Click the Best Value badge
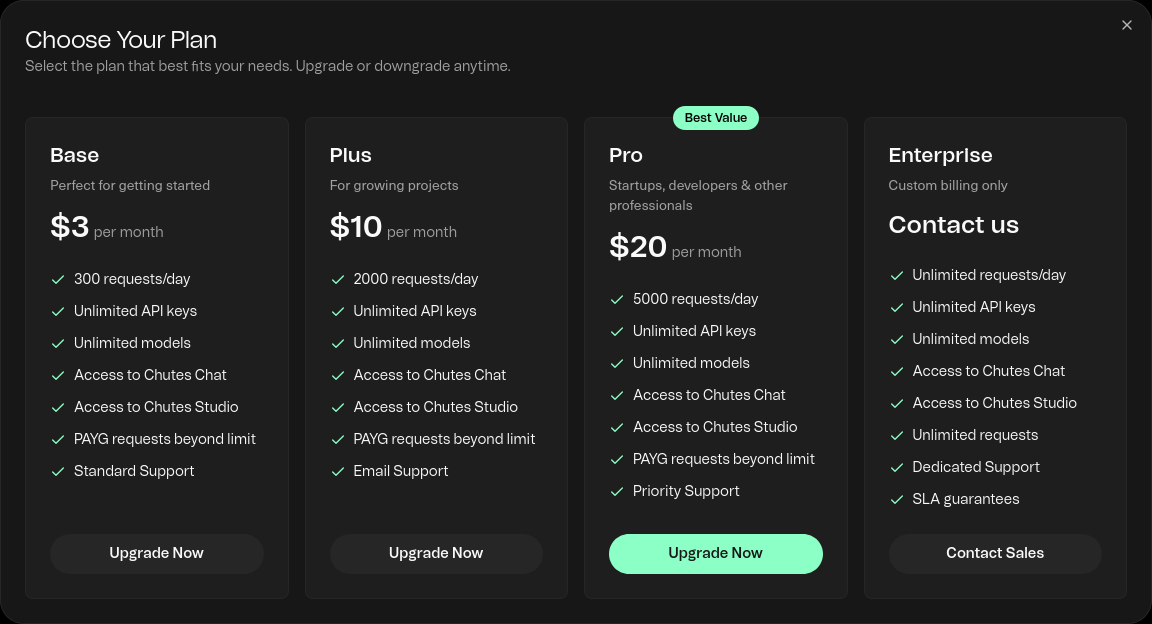Image resolution: width=1152 pixels, height=624 pixels. (716, 118)
